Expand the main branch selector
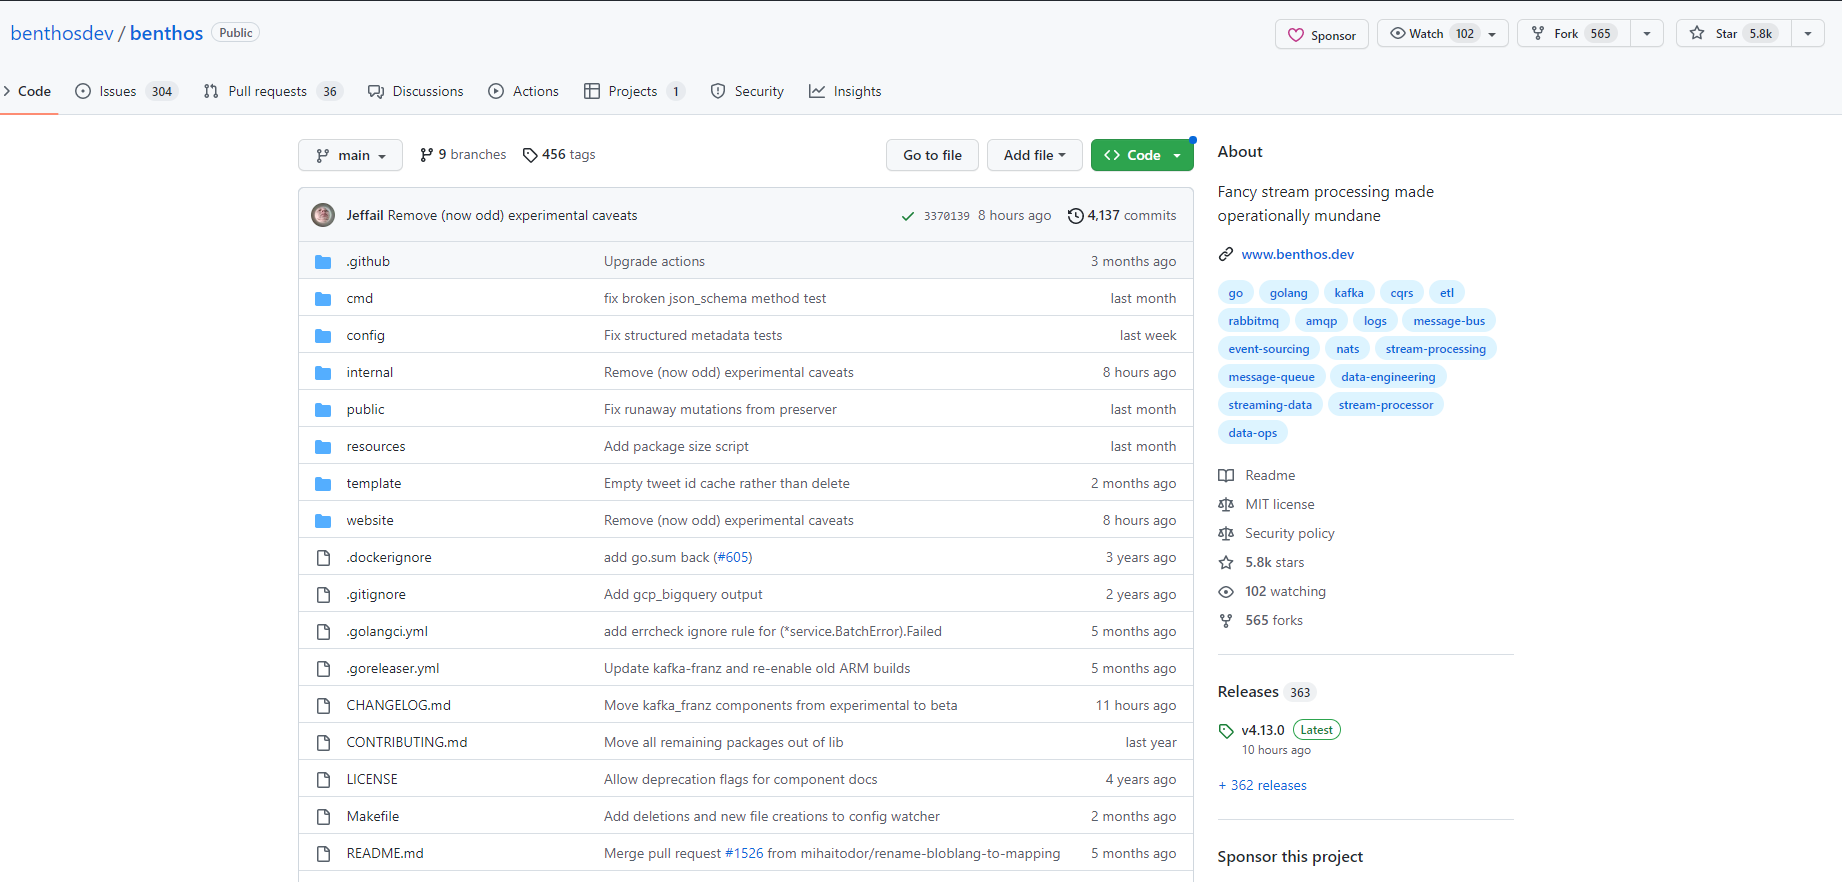 tap(350, 155)
